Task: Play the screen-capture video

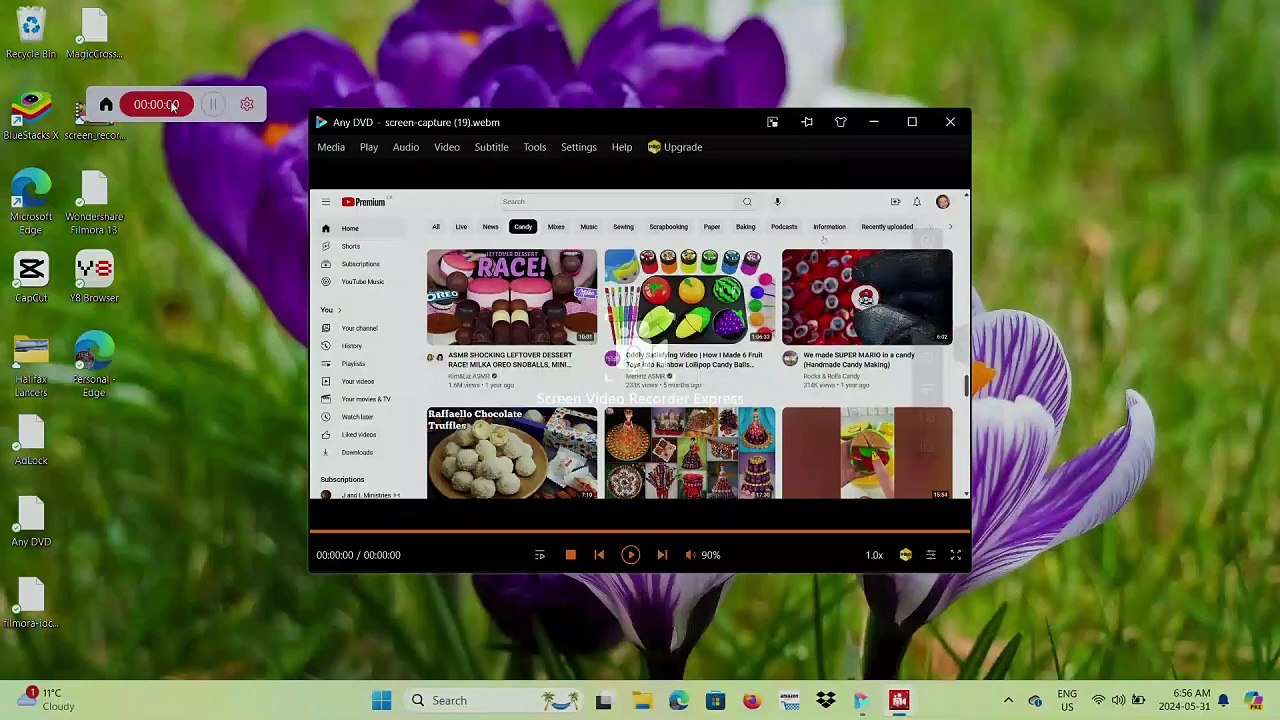Action: click(630, 555)
